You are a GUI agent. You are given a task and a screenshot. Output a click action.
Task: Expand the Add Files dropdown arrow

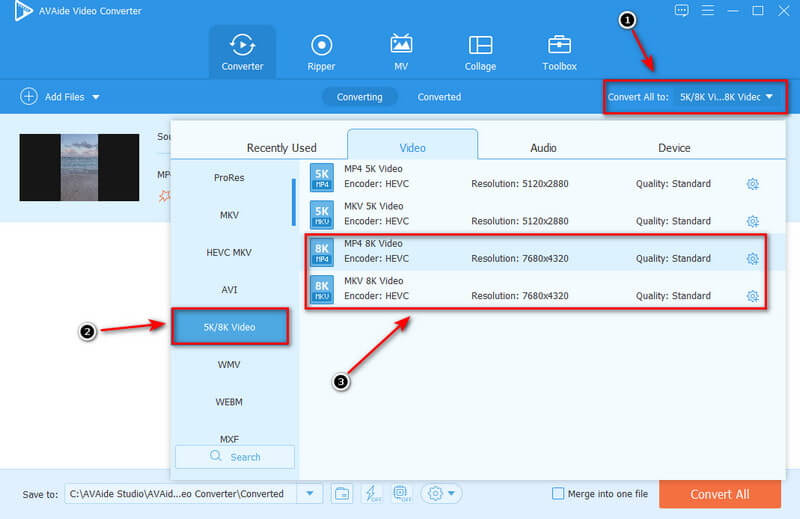[96, 97]
